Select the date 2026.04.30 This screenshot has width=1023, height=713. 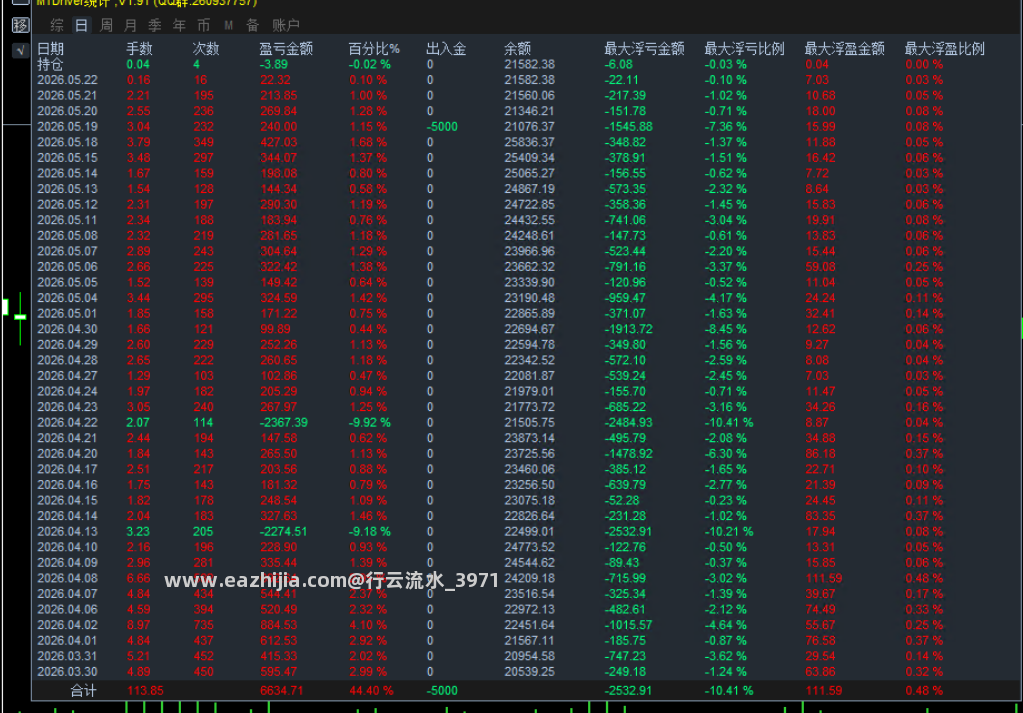point(67,329)
